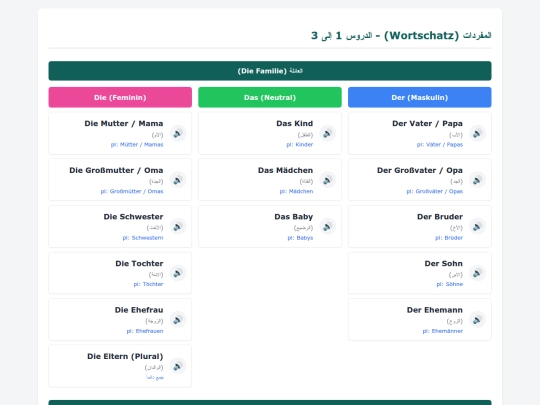Image resolution: width=540 pixels, height=405 pixels.
Task: Play audio for Die Mutter / Mama
Action: tap(178, 133)
